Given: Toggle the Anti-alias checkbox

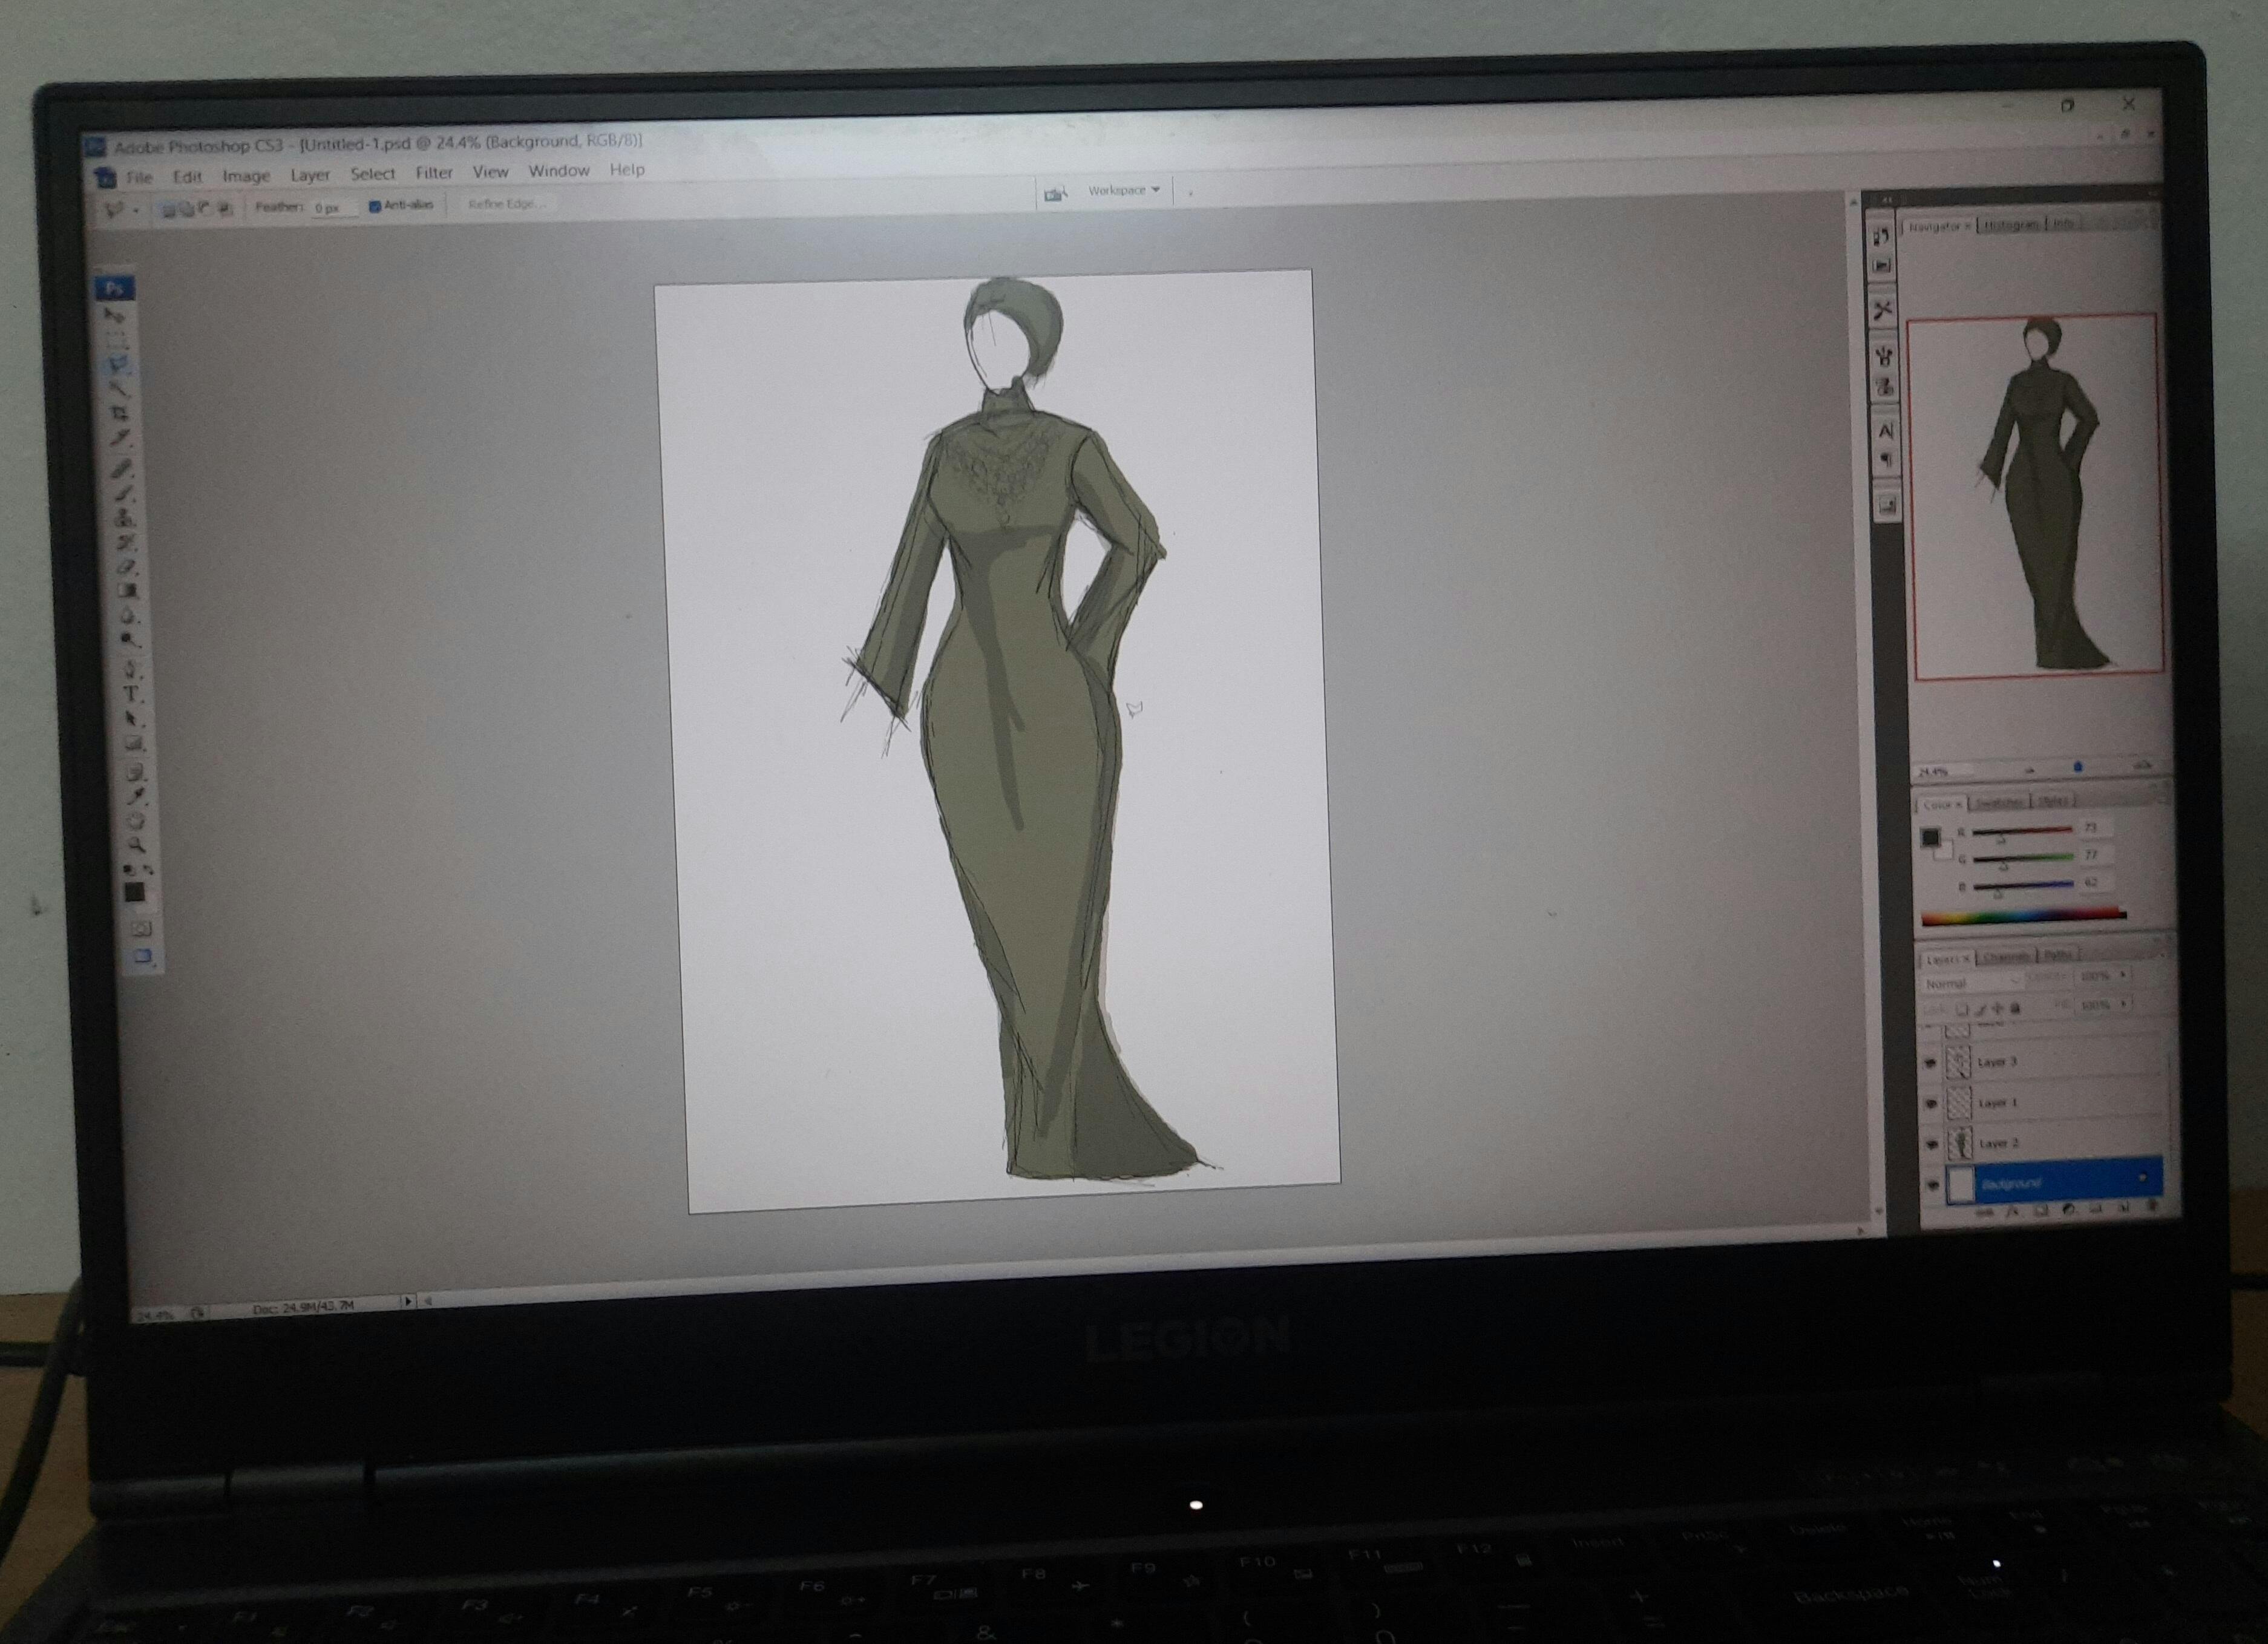Looking at the screenshot, I should [x=375, y=206].
